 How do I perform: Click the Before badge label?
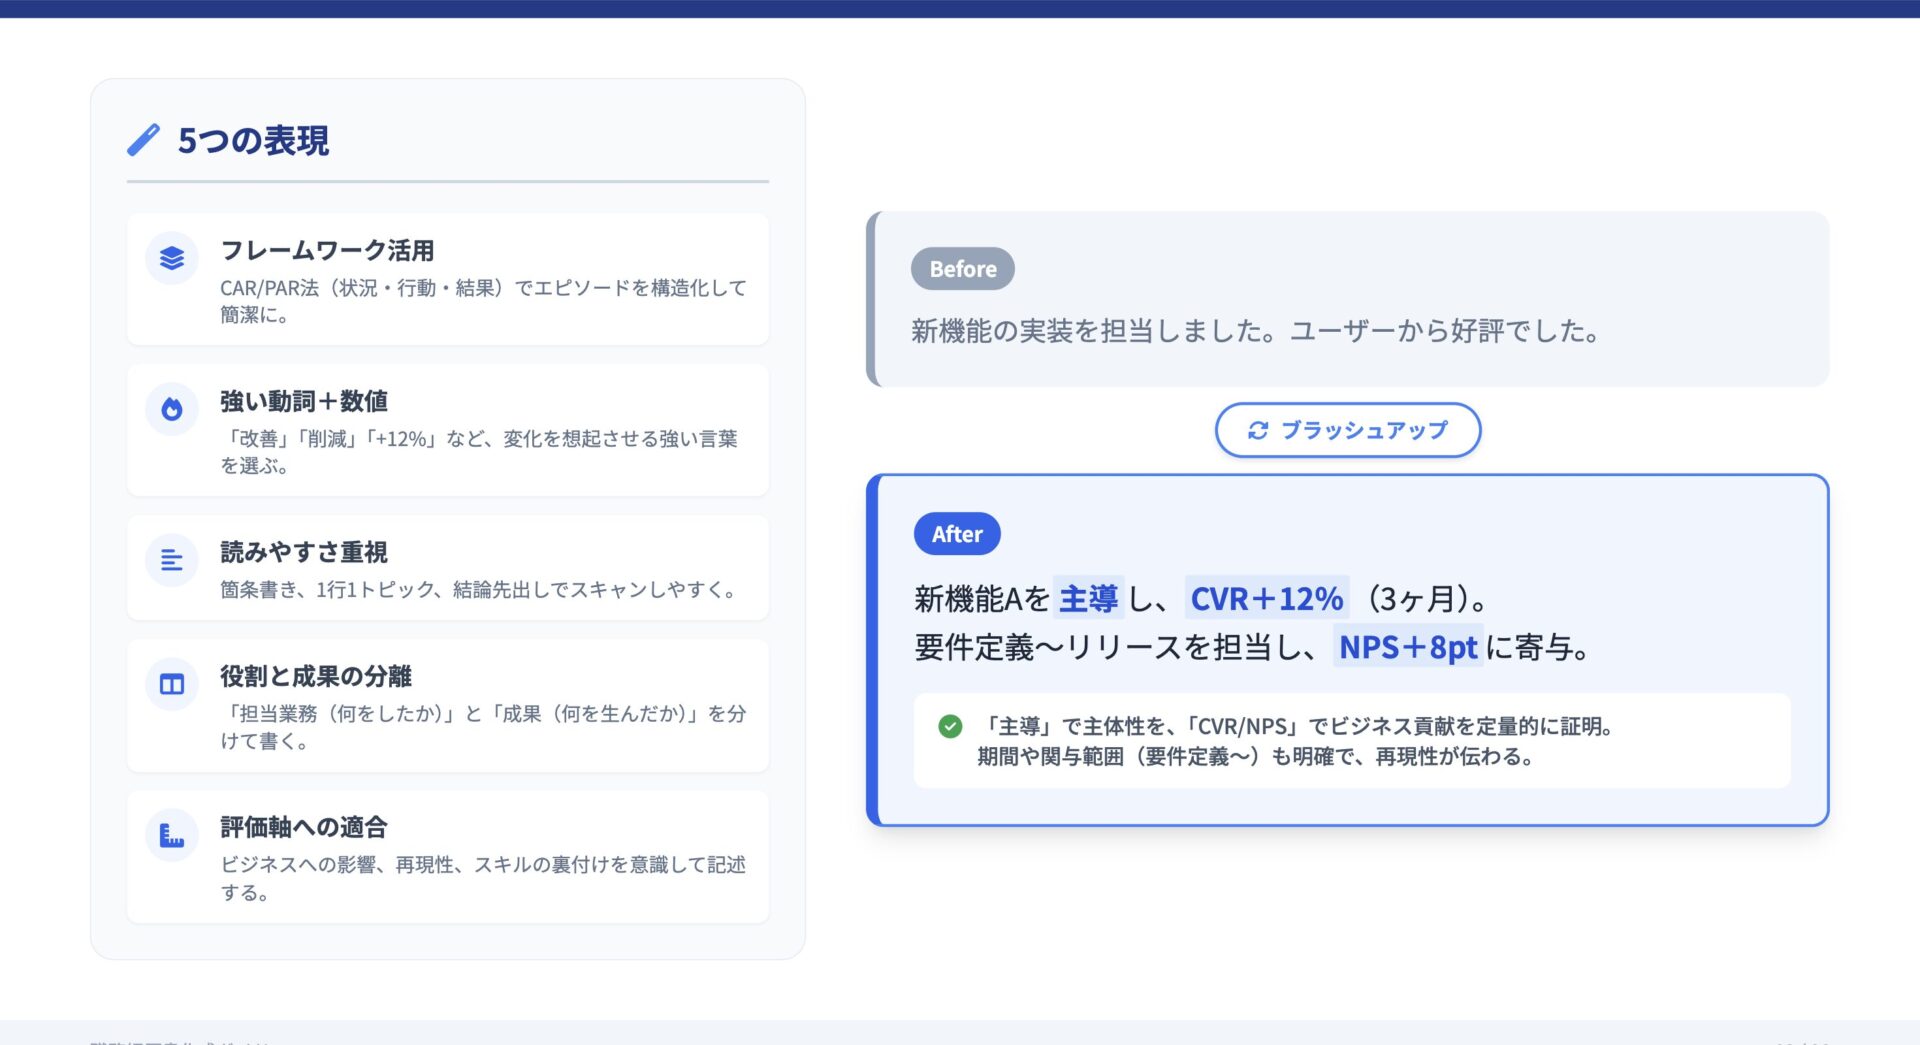click(962, 269)
